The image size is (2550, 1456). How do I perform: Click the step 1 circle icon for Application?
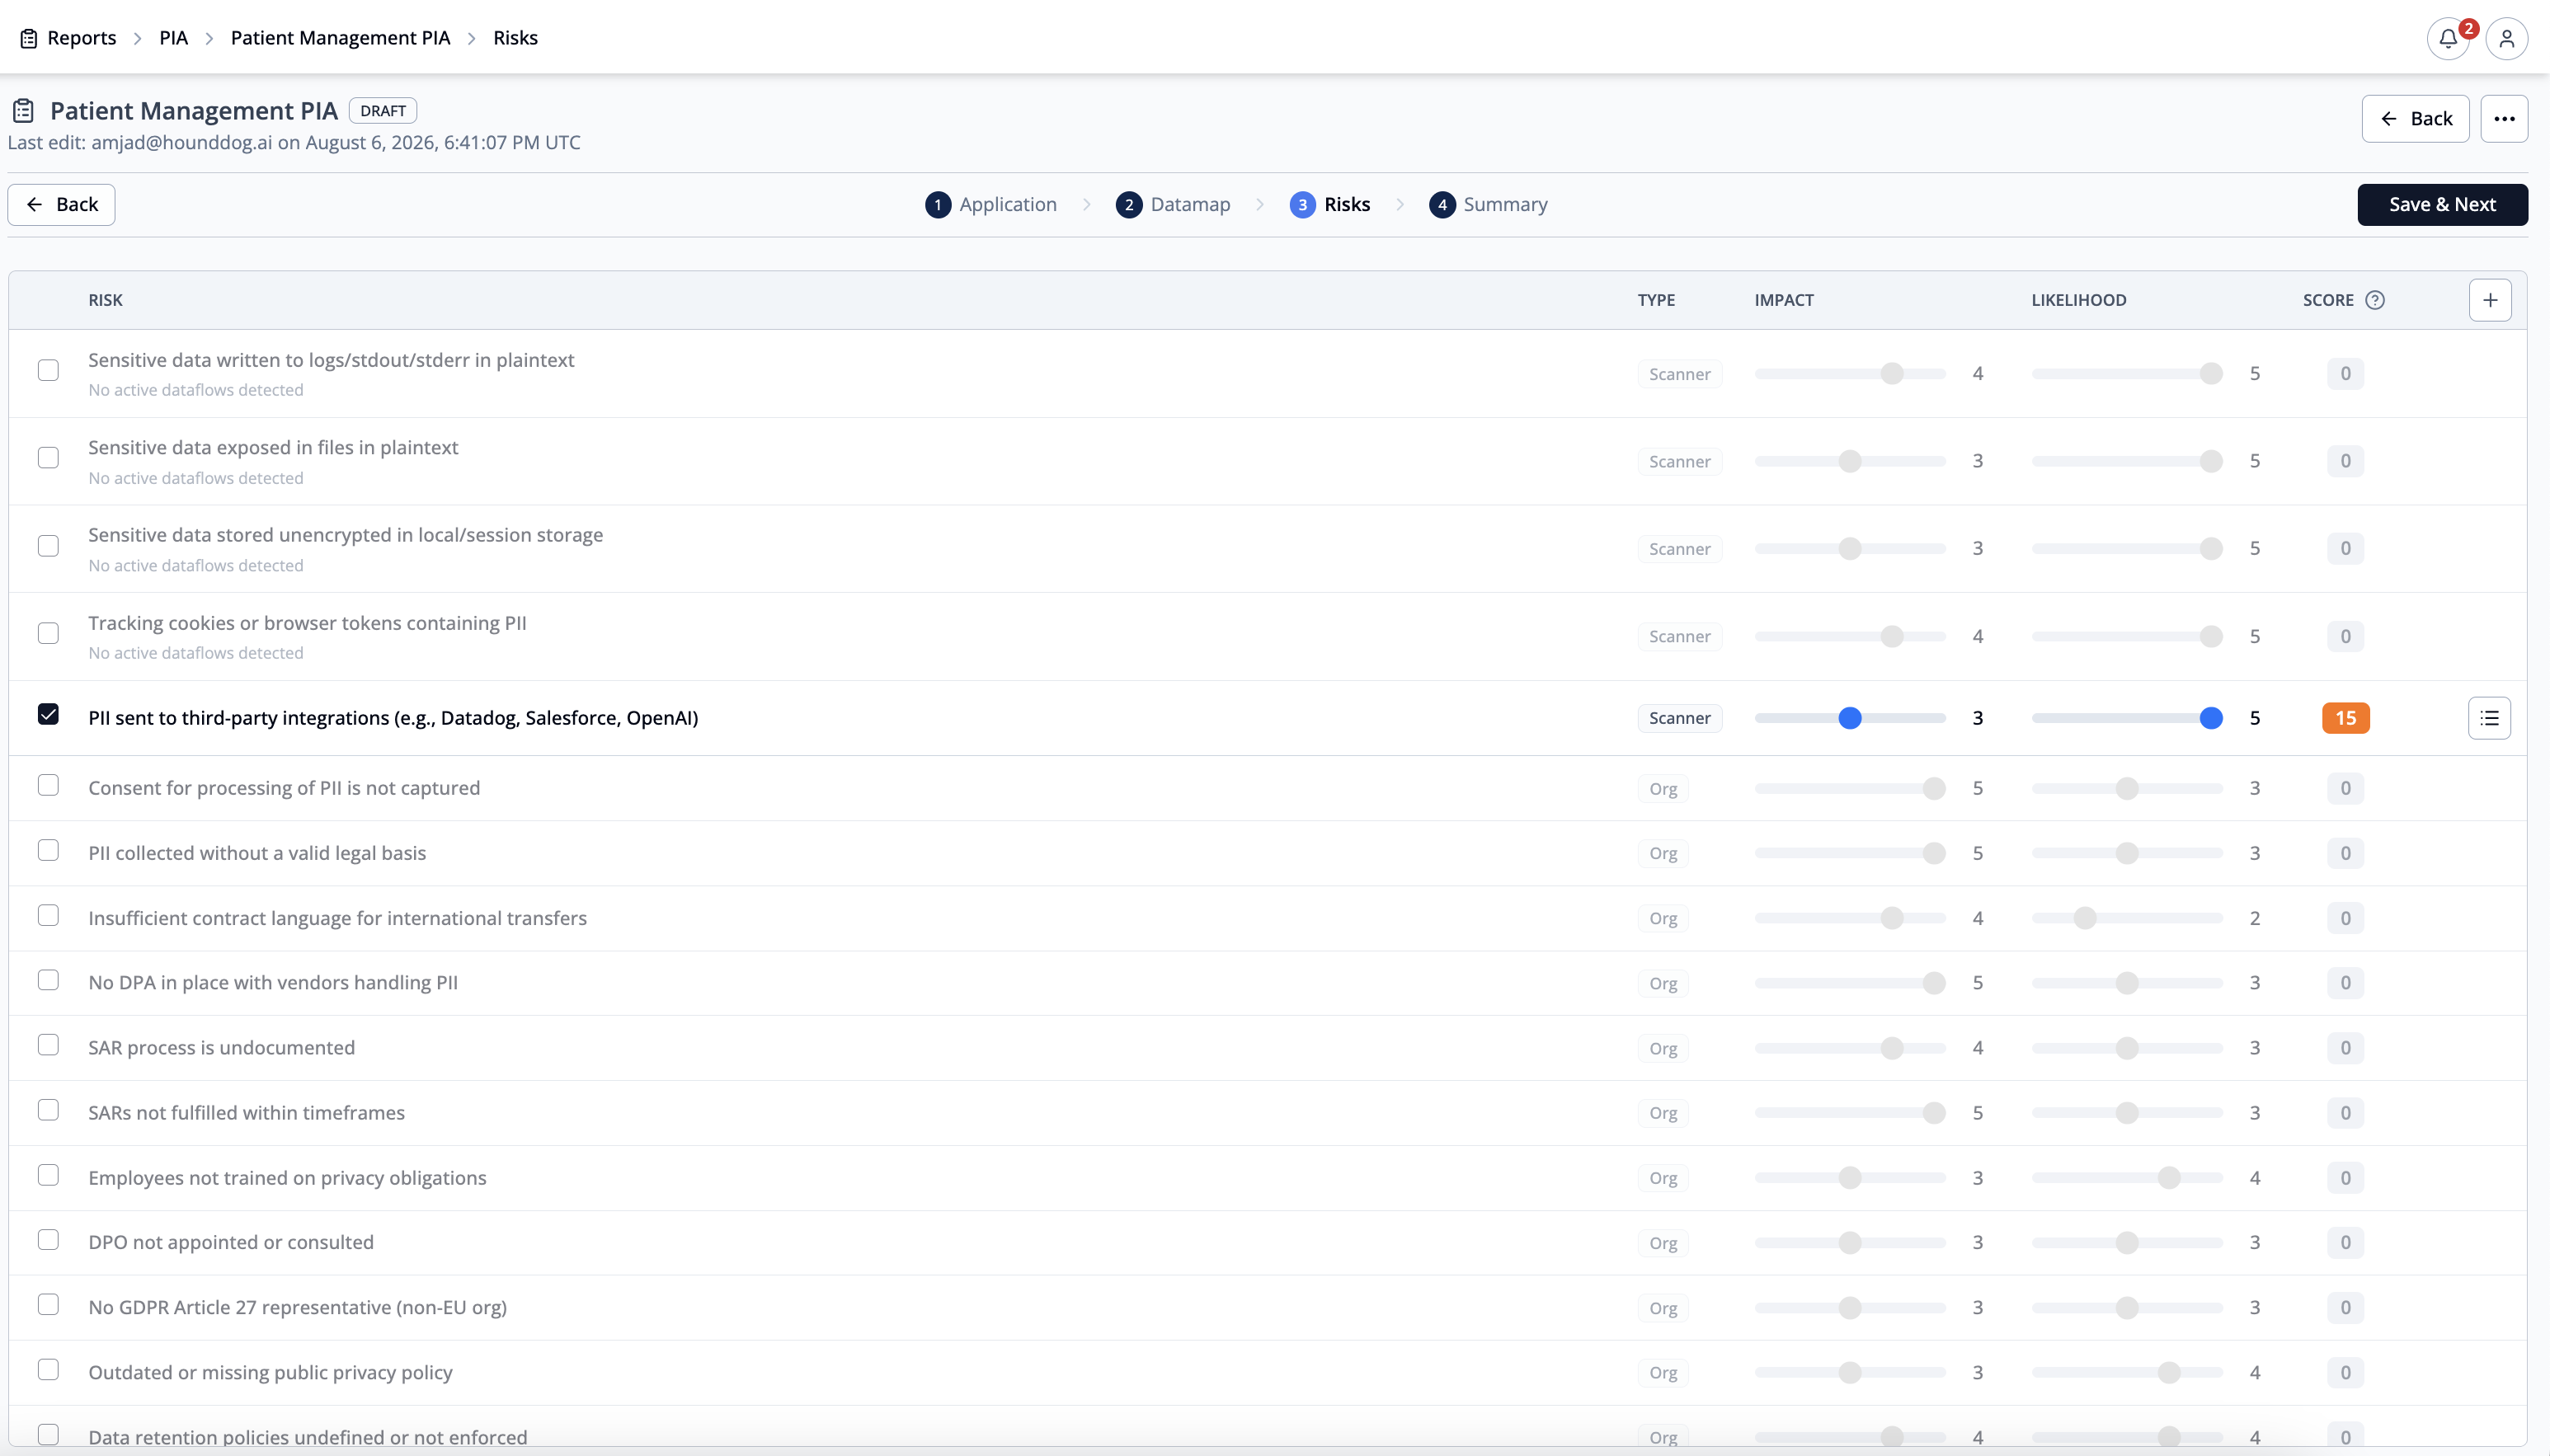pyautogui.click(x=937, y=205)
